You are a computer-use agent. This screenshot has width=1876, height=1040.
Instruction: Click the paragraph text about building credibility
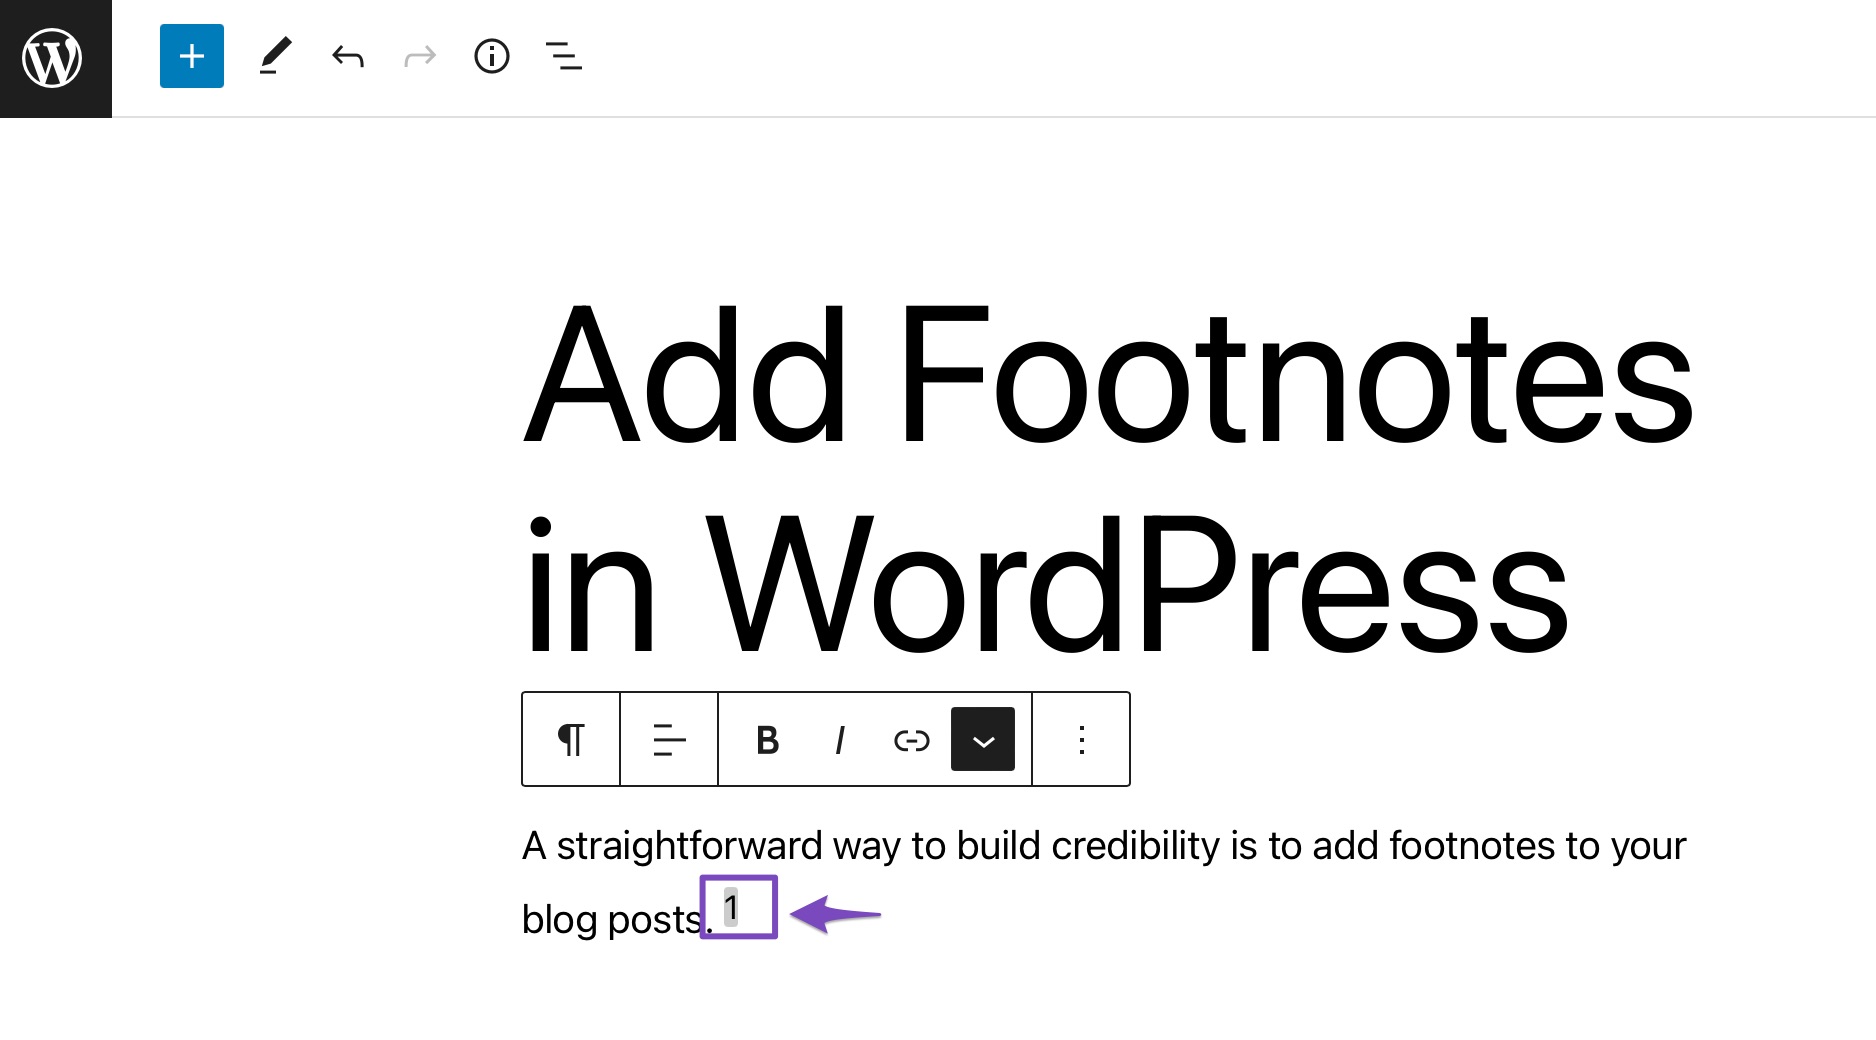click(1104, 882)
